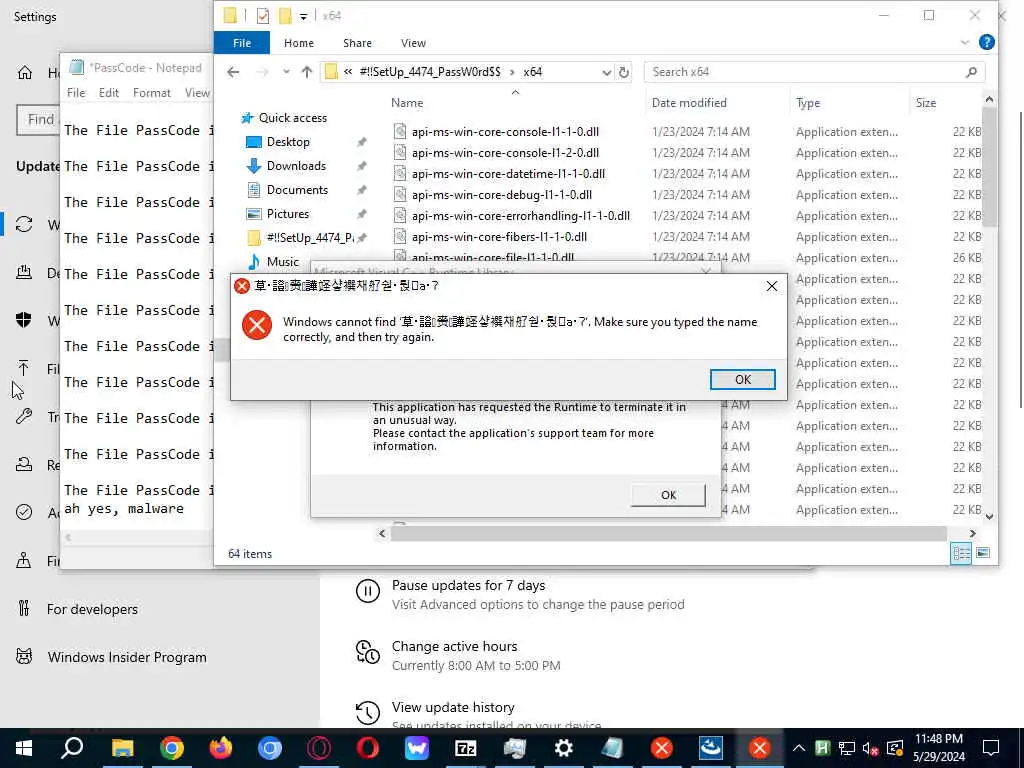Viewport: 1024px width, 768px height.
Task: Switch Explorer to details view icon
Action: point(961,554)
